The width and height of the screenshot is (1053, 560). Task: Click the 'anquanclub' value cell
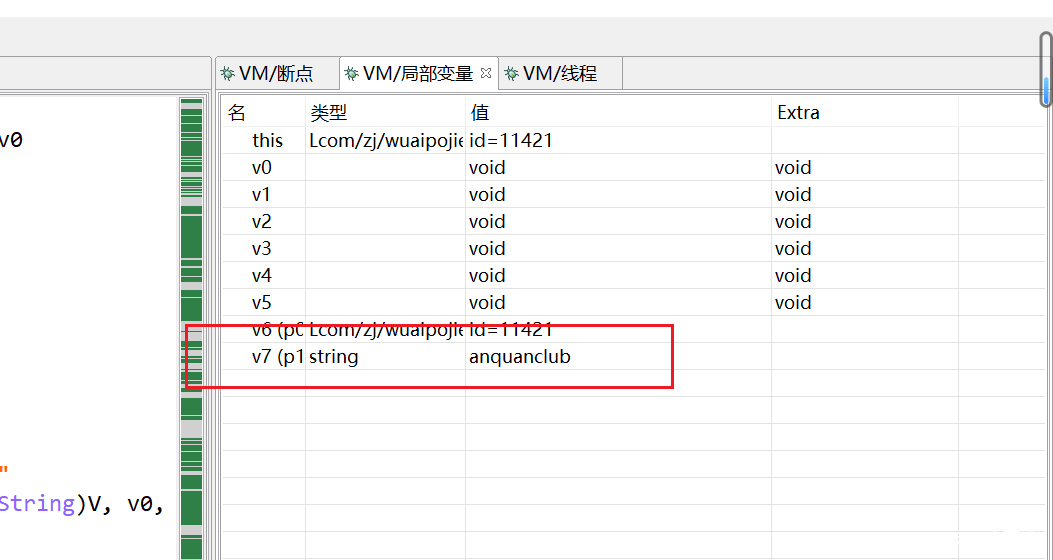(519, 357)
